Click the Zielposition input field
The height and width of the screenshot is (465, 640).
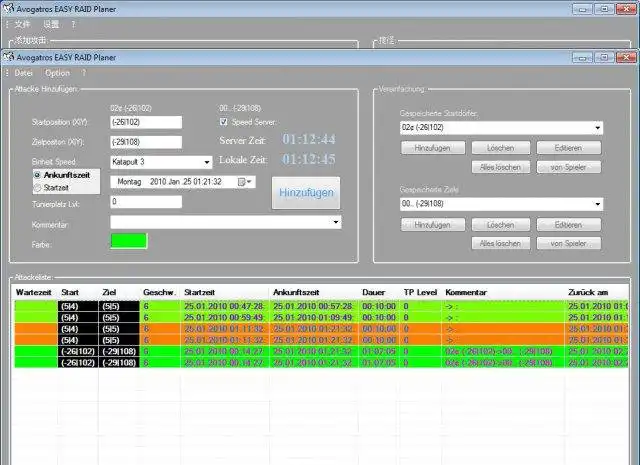tap(146, 142)
